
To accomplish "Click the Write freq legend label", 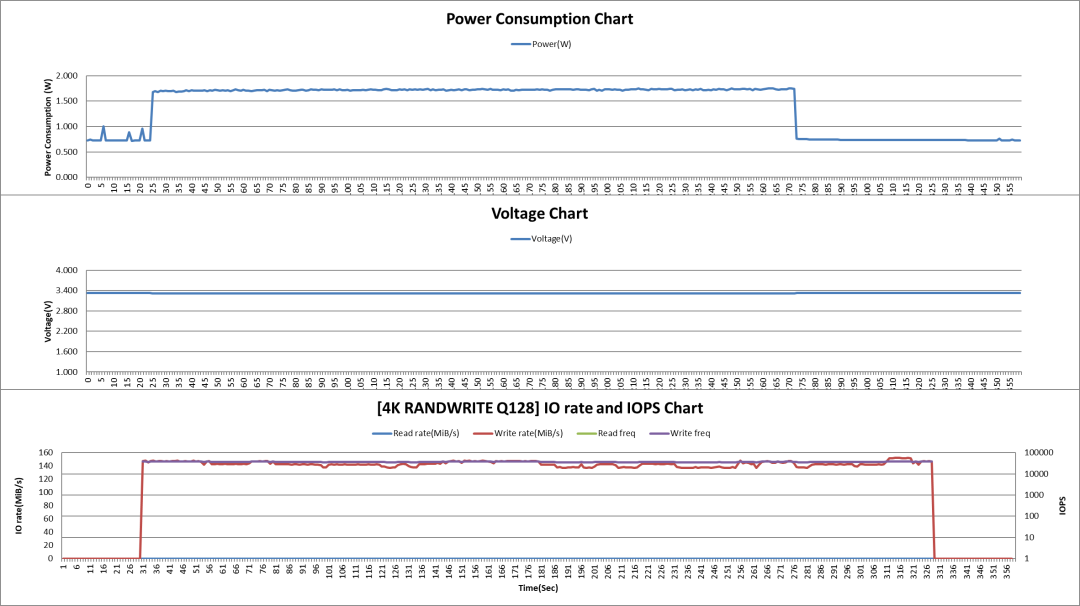I will point(690,433).
